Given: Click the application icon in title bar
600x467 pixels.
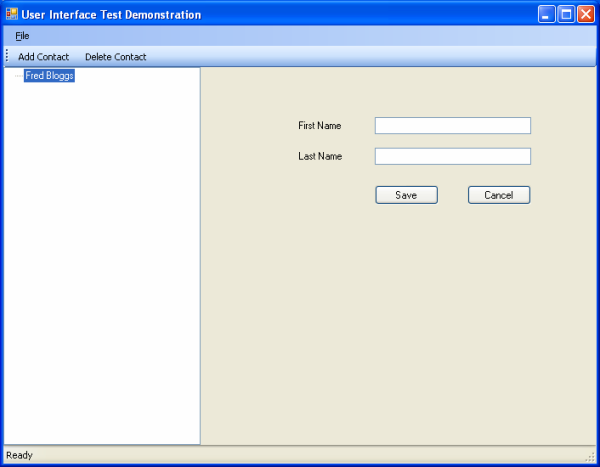Looking at the screenshot, I should pos(12,14).
